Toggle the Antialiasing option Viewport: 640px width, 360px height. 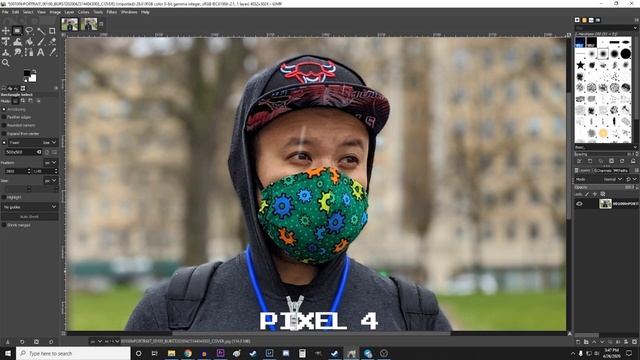pos(4,109)
